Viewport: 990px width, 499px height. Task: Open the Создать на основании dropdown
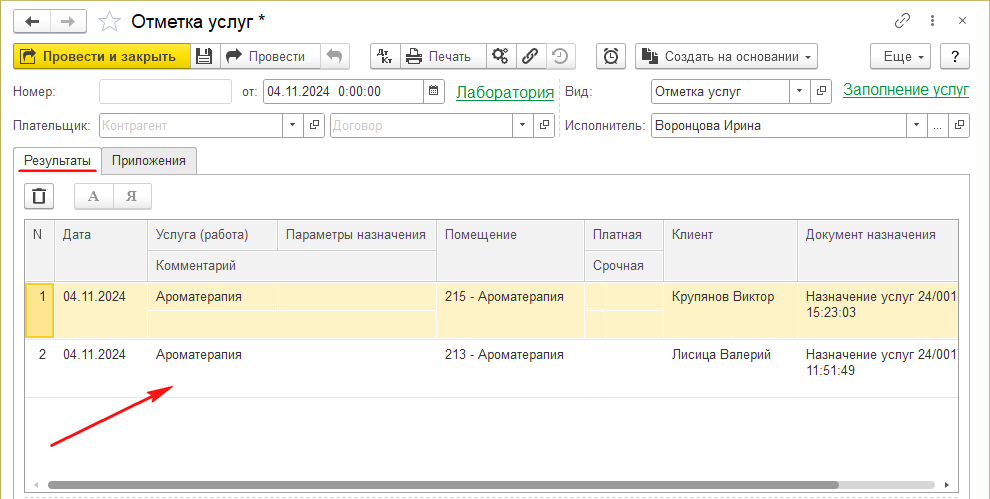click(726, 57)
